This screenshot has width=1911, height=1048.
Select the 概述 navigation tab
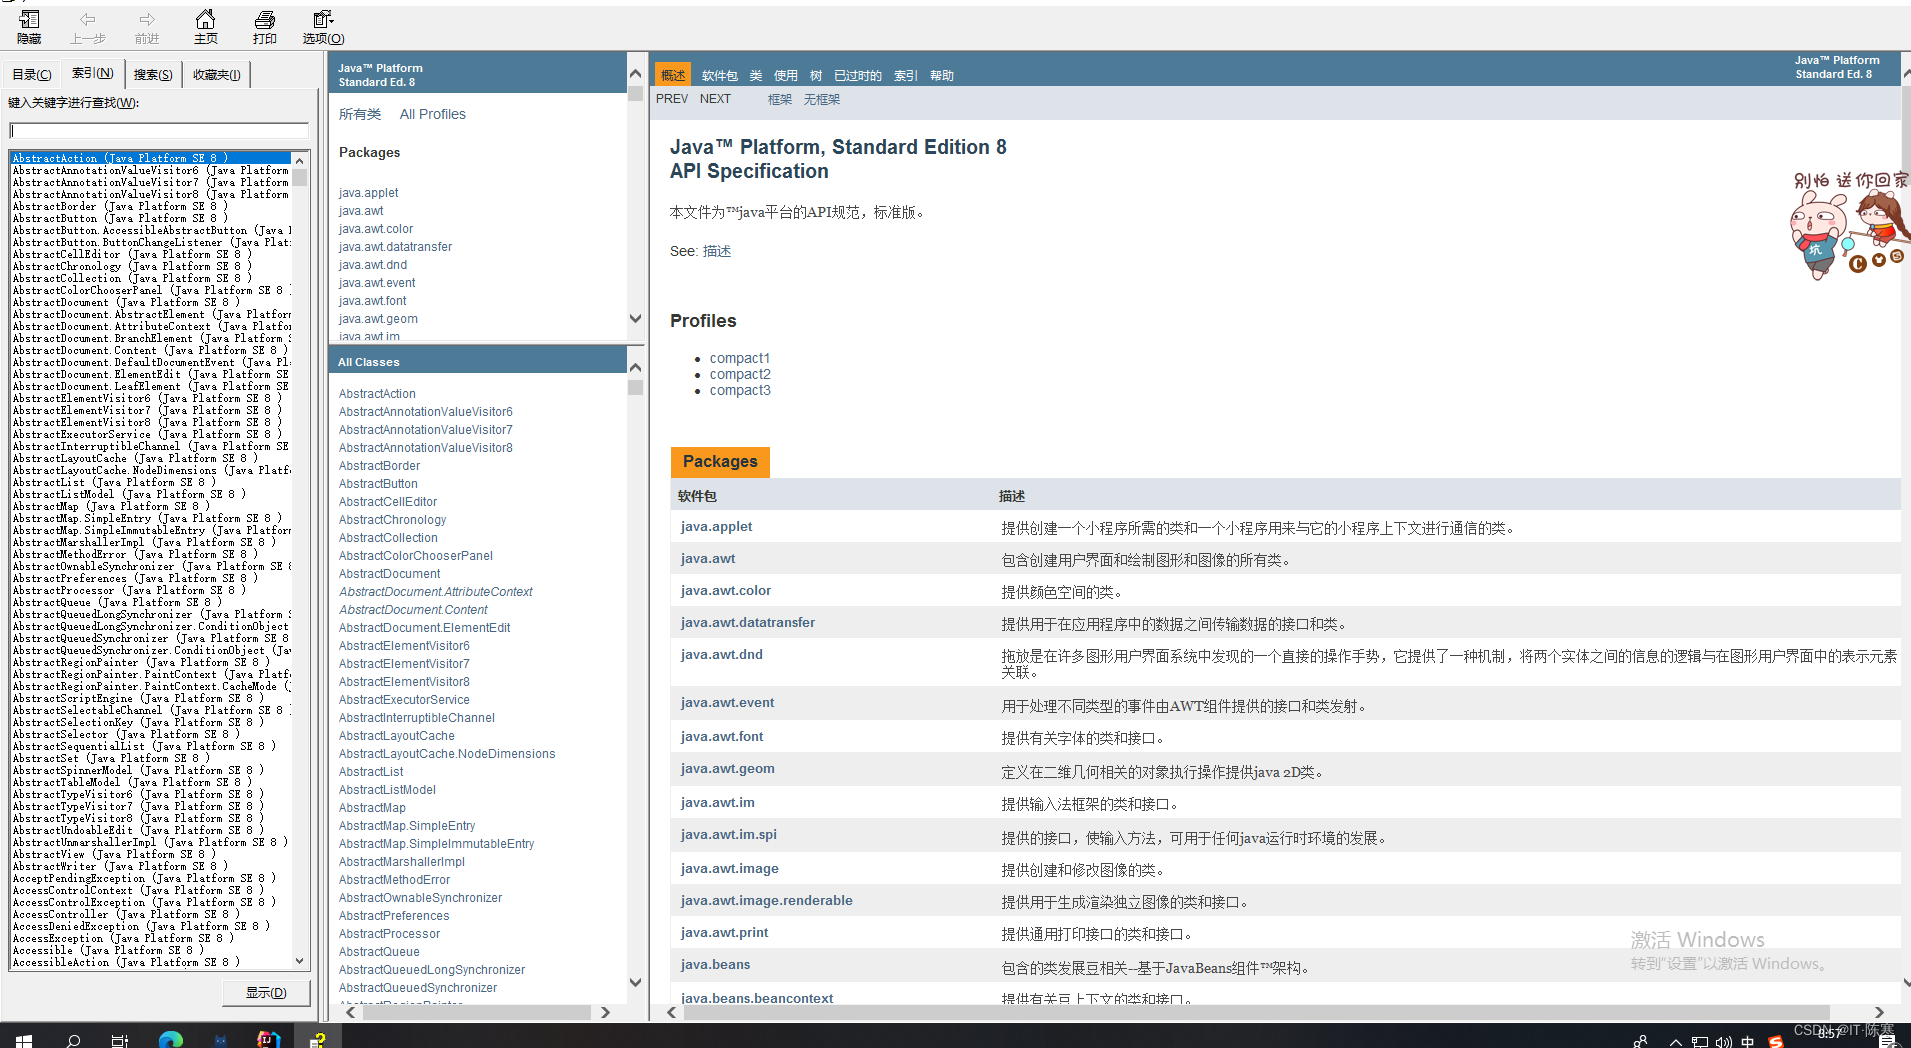coord(673,75)
